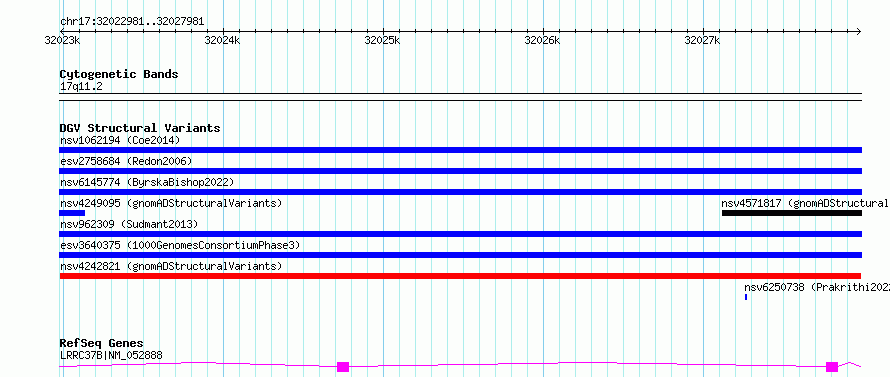Click the nsv6145774 (ByrskaBishop2022) label
The width and height of the screenshot is (890, 377).
[x=146, y=182]
